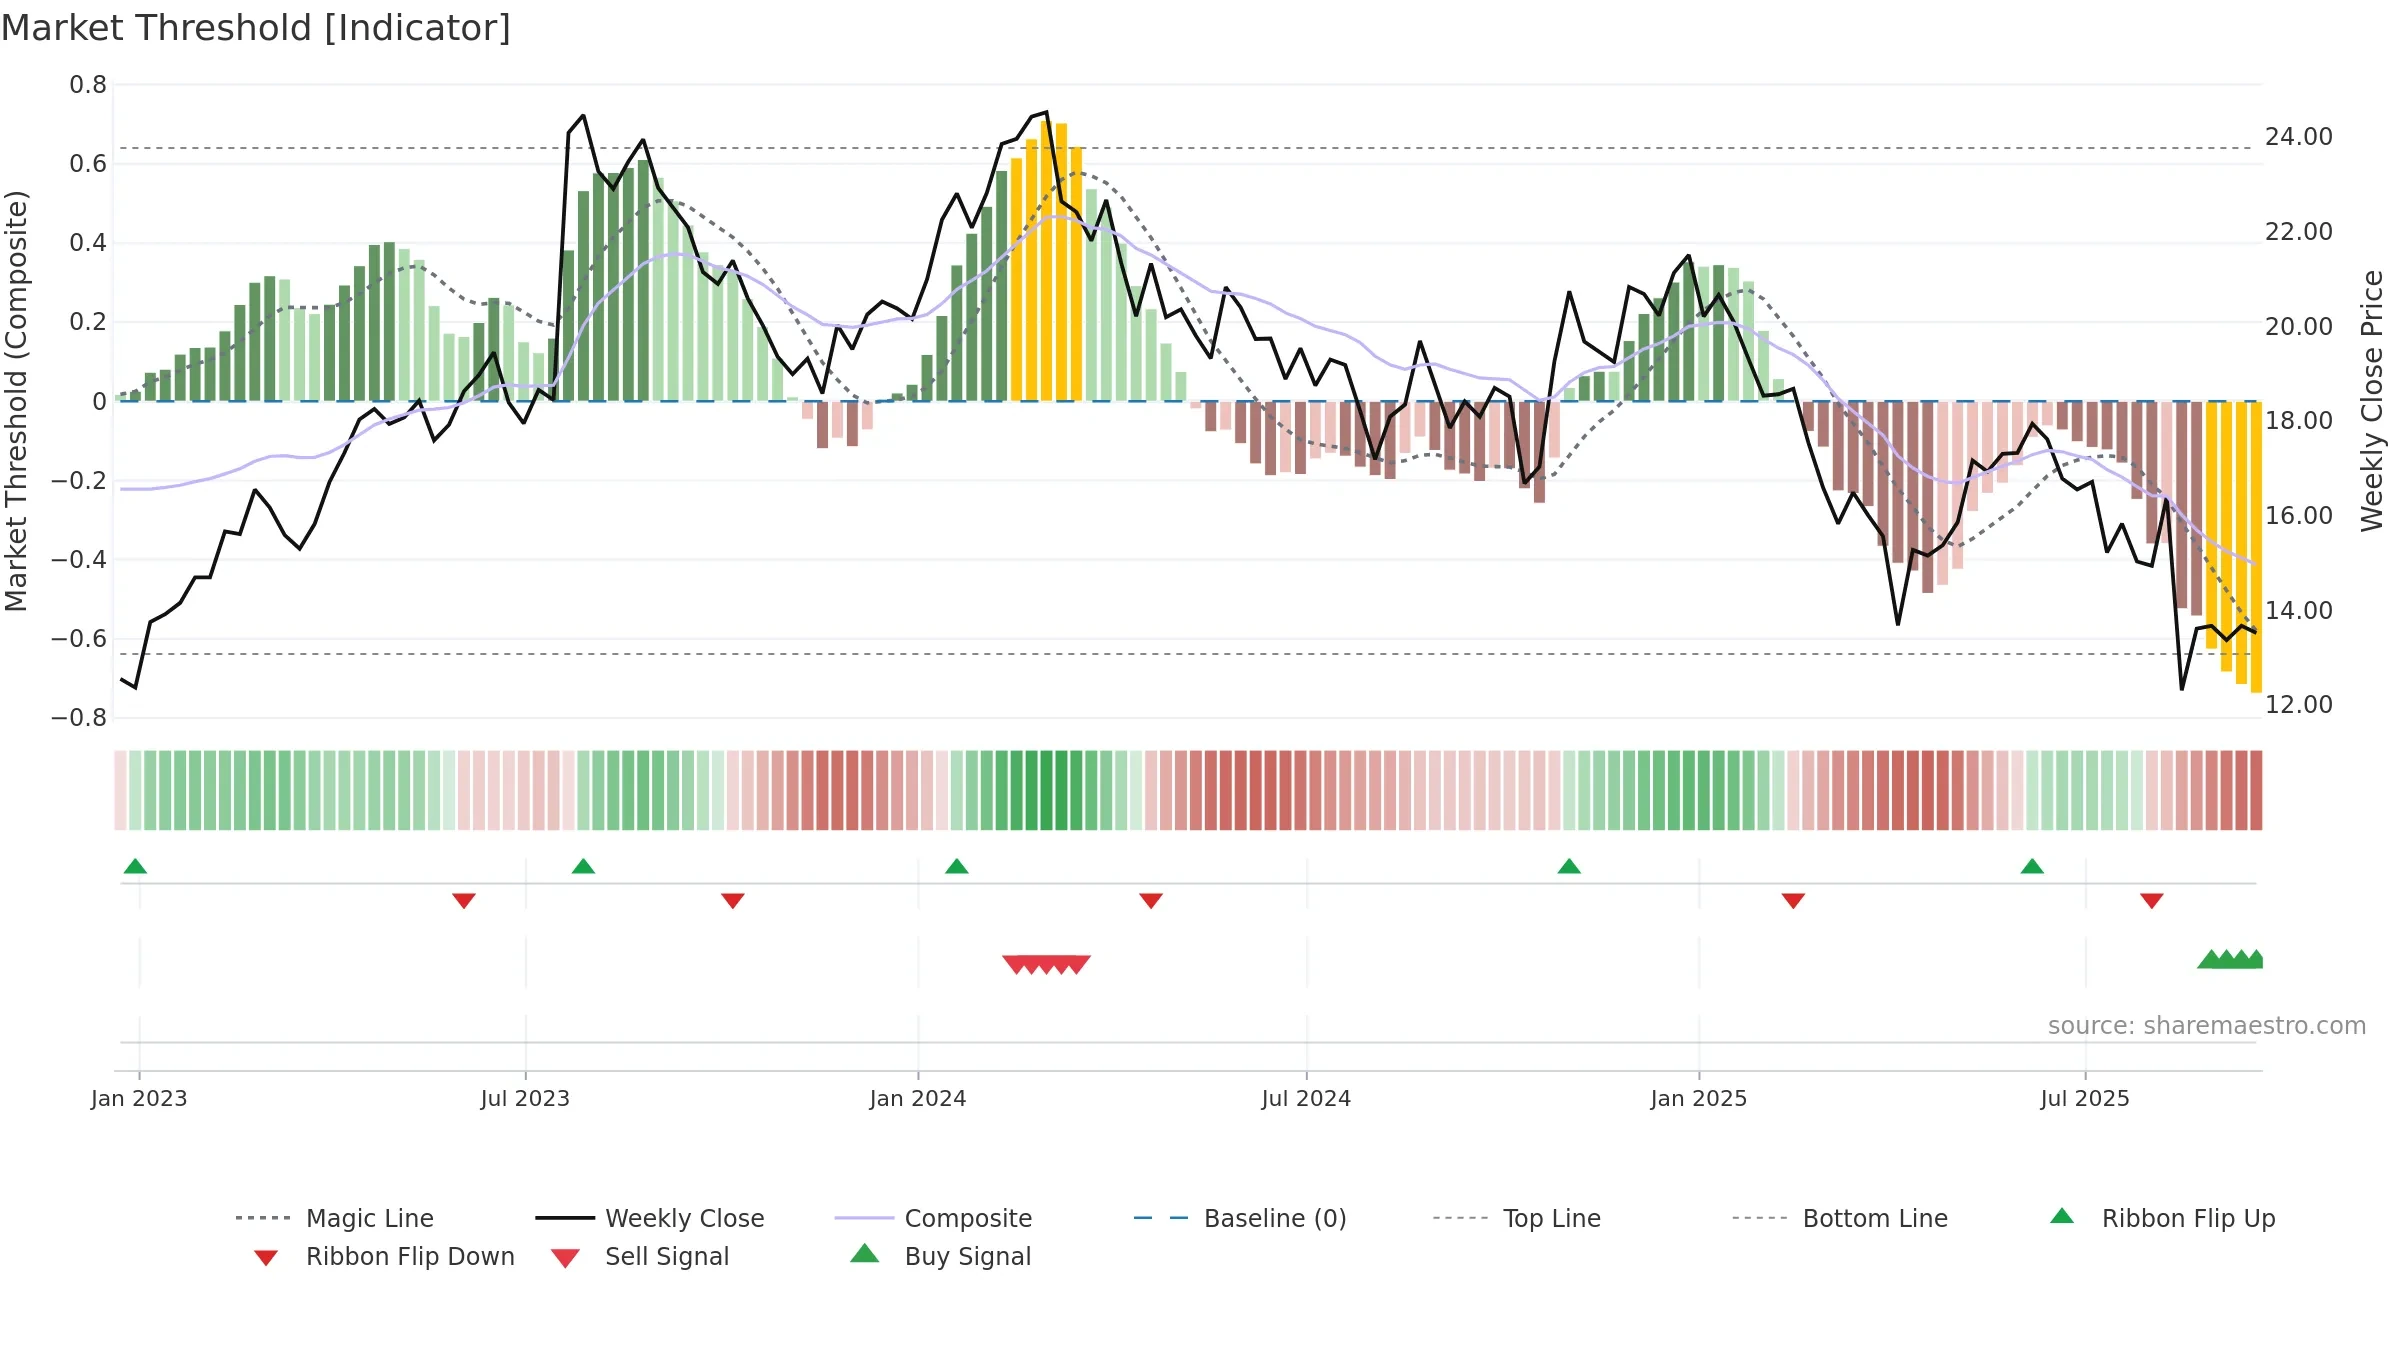The height and width of the screenshot is (1350, 2400).
Task: Click the ribbon flip up marker after Jul 2023
Action: [583, 866]
